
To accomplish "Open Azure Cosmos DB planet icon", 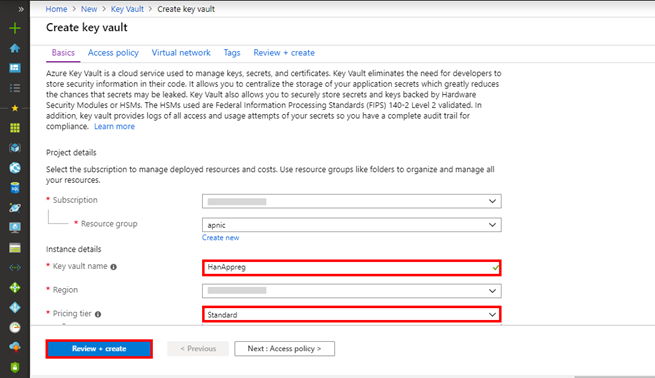I will pyautogui.click(x=15, y=208).
